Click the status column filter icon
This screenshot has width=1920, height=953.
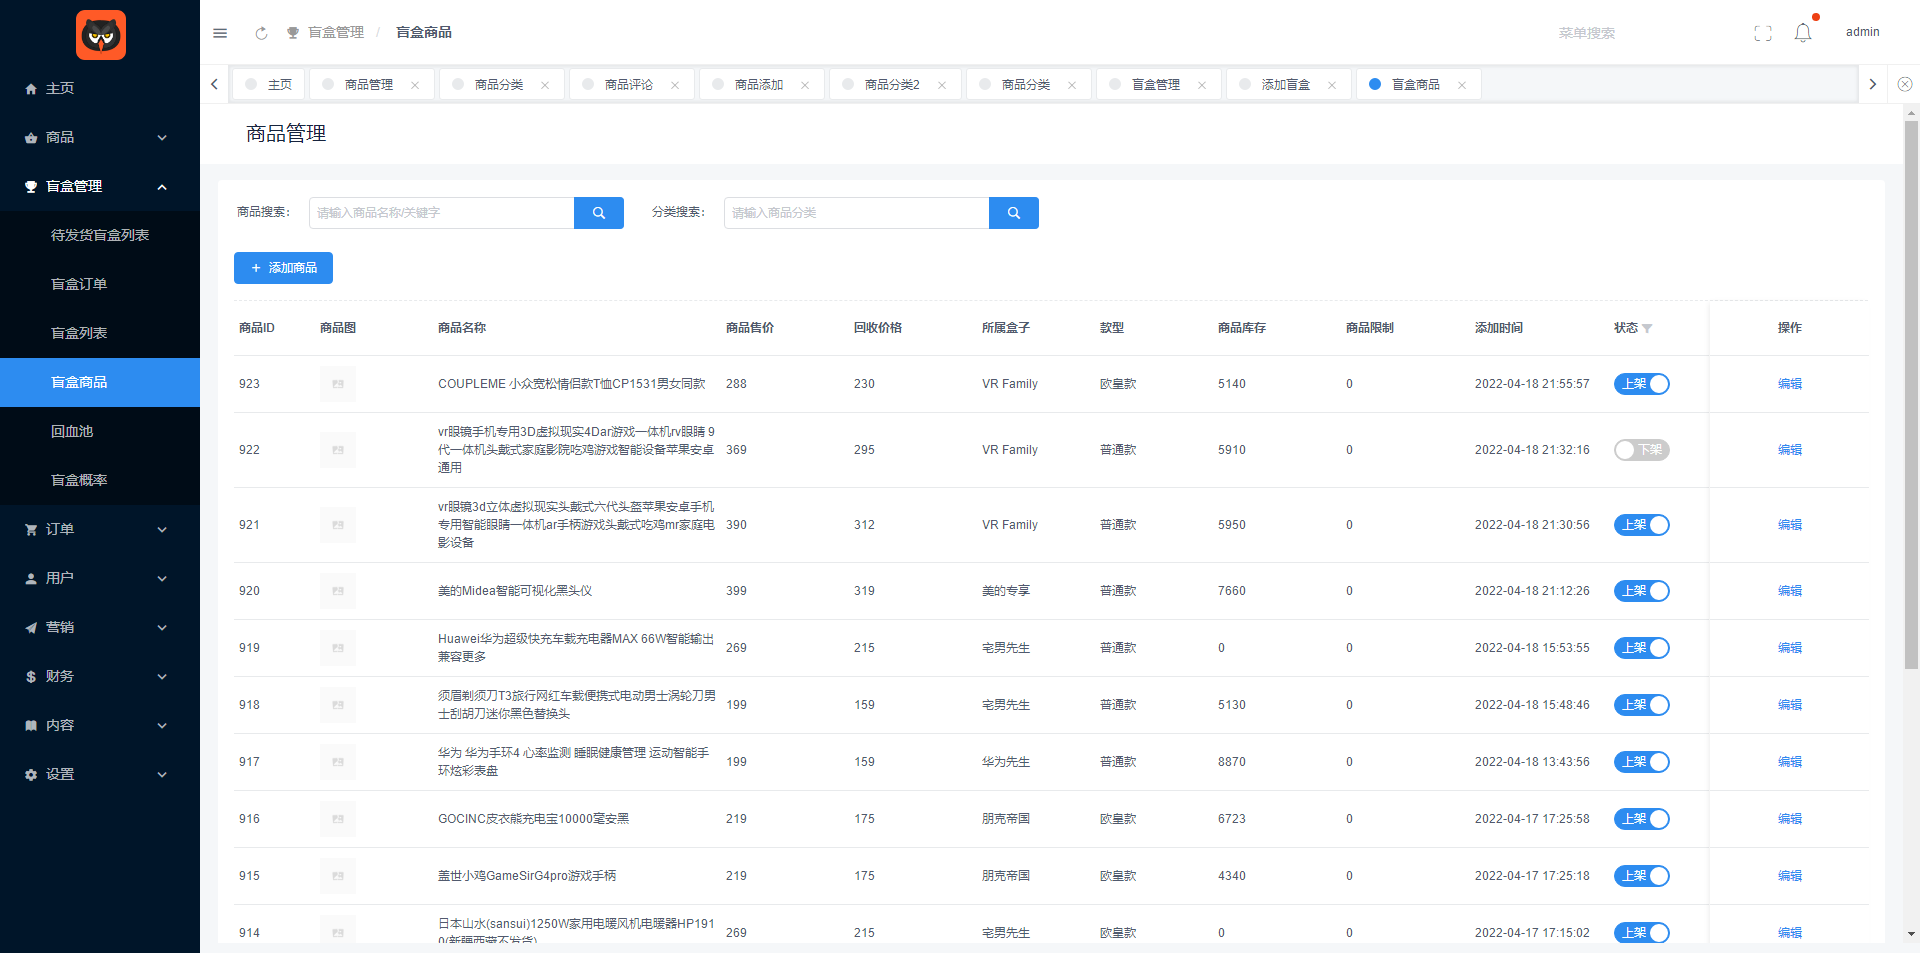pos(1647,329)
